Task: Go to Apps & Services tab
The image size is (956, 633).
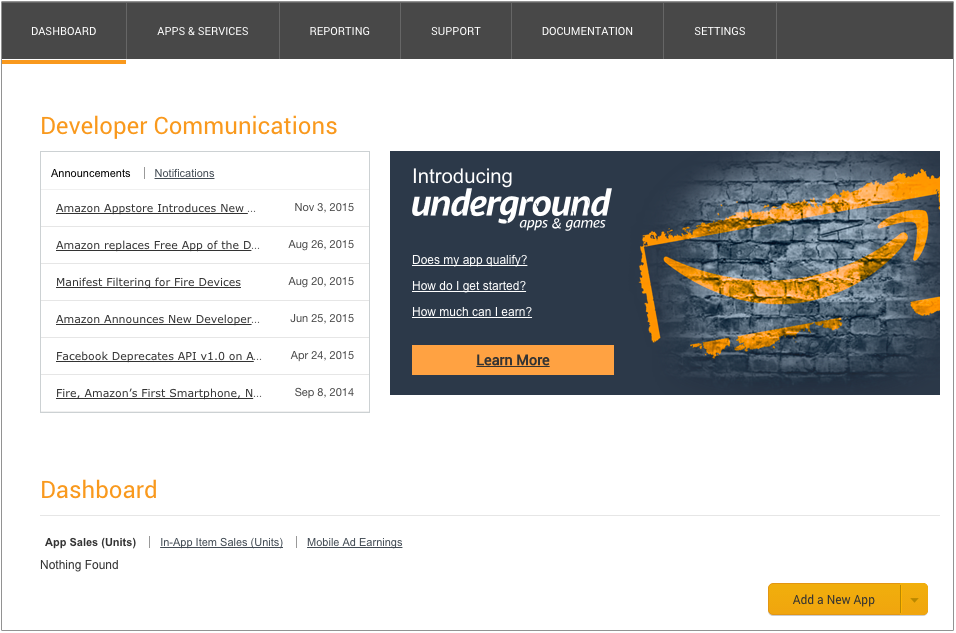Action: coord(202,31)
